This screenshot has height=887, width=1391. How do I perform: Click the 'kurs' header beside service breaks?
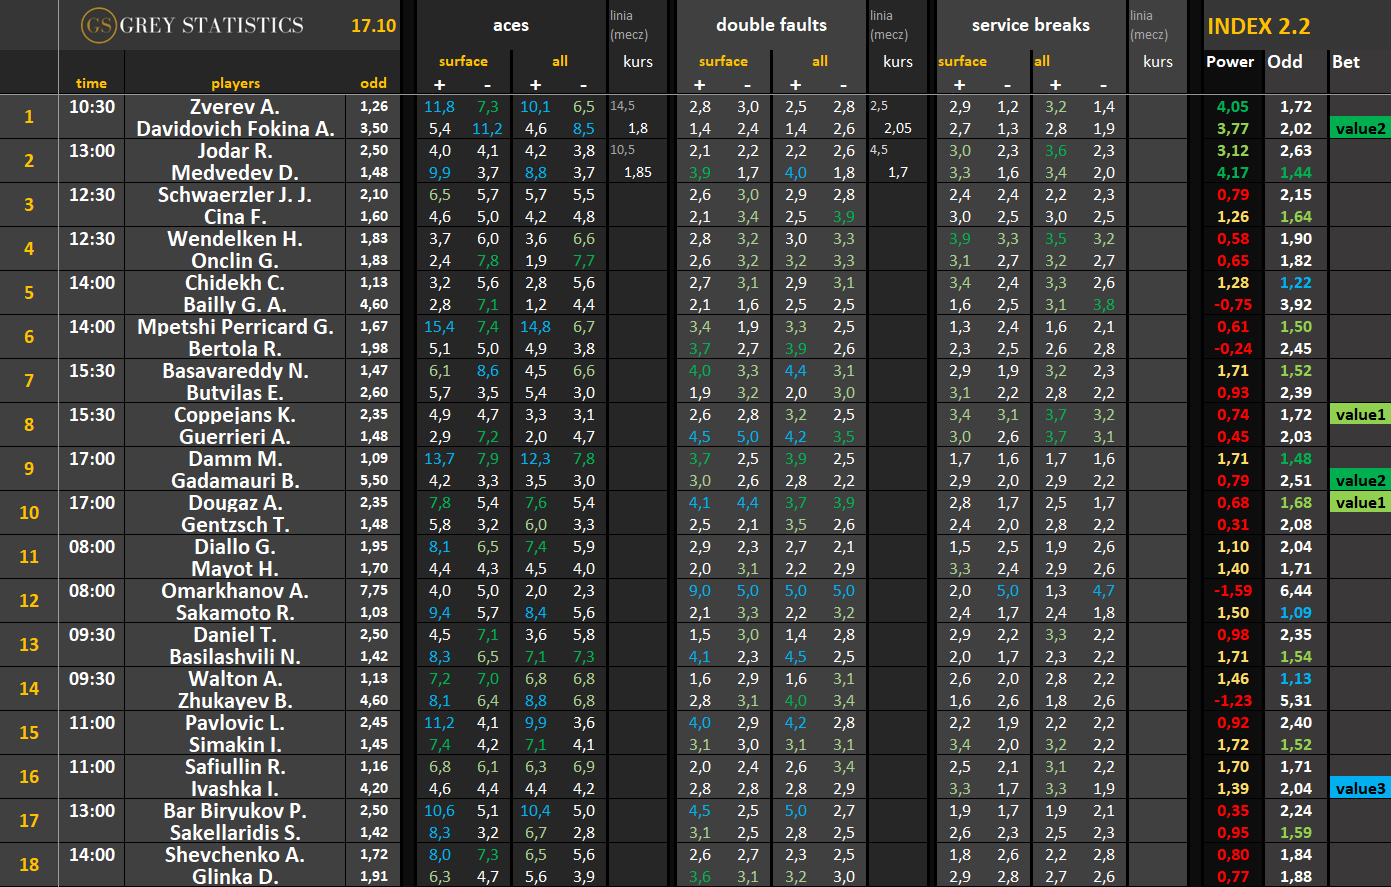point(1158,62)
